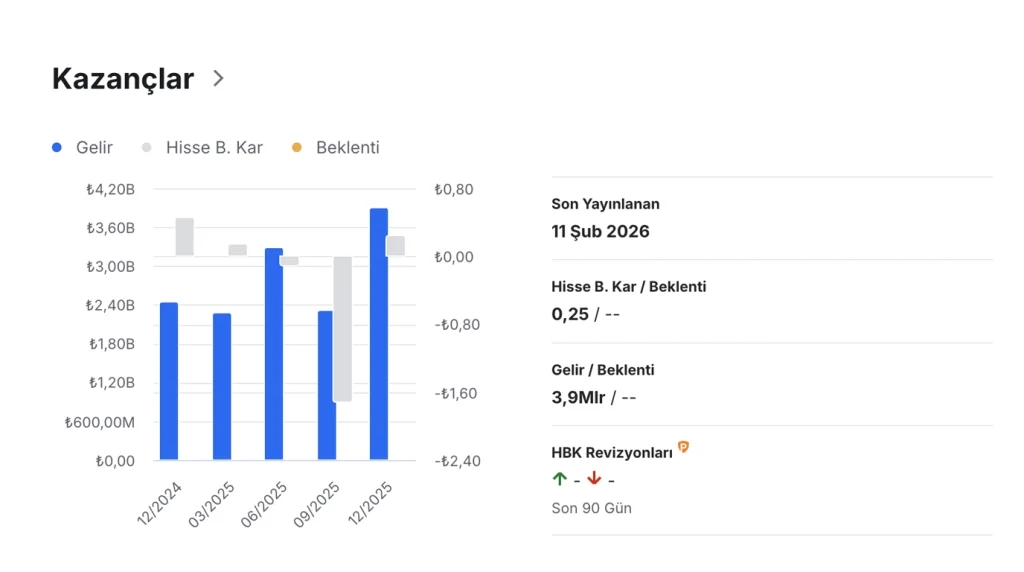
Task: Click the tall gray EPS bar for 09/2025
Action: 343,329
